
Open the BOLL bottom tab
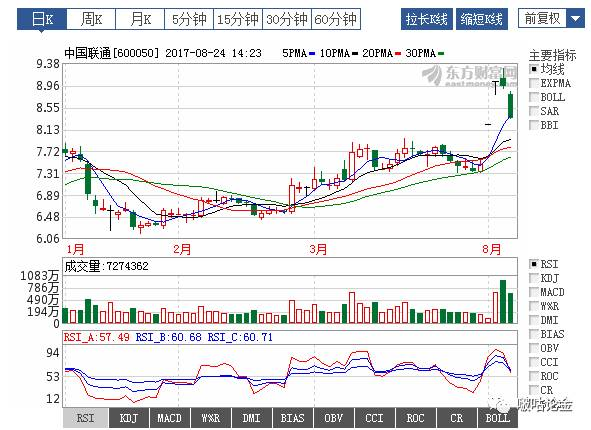(x=498, y=418)
